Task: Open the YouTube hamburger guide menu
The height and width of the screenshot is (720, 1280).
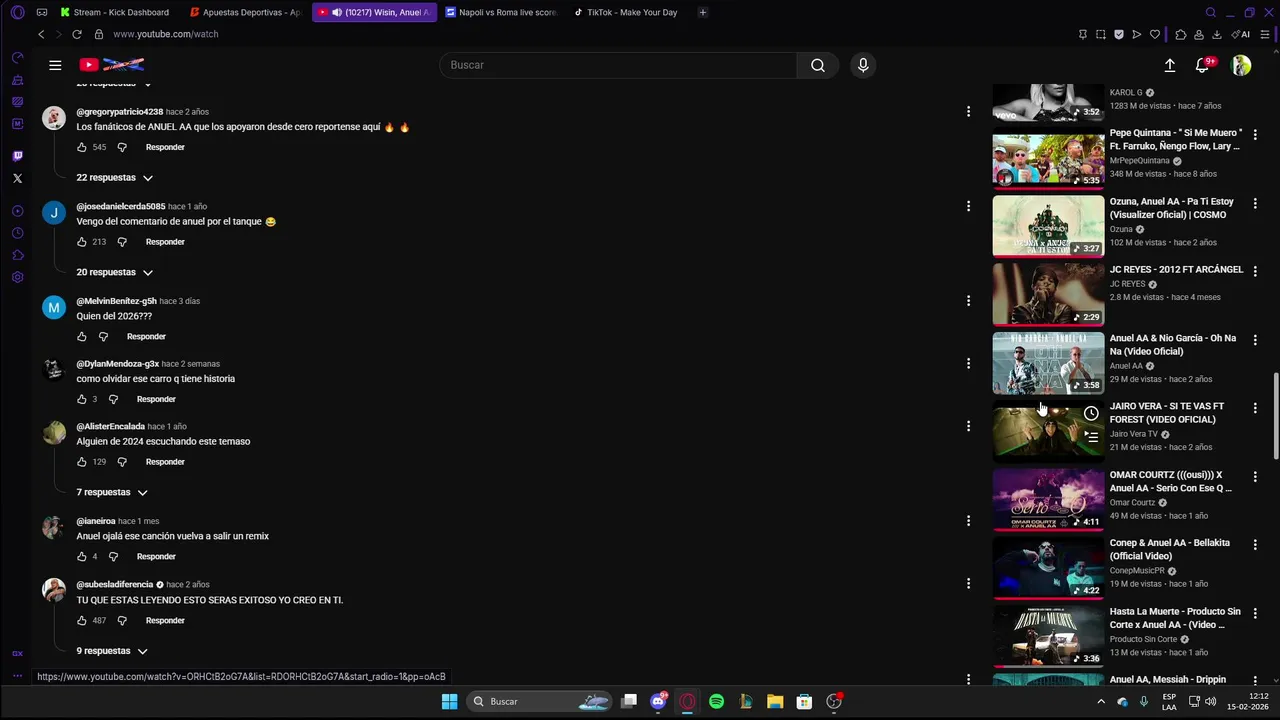Action: [55, 65]
